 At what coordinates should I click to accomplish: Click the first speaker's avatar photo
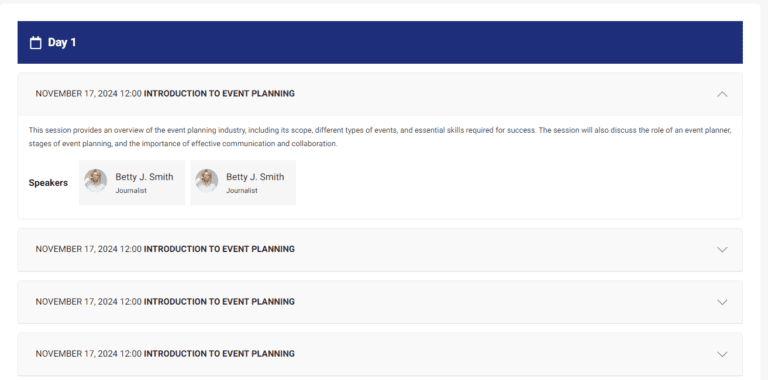point(96,181)
